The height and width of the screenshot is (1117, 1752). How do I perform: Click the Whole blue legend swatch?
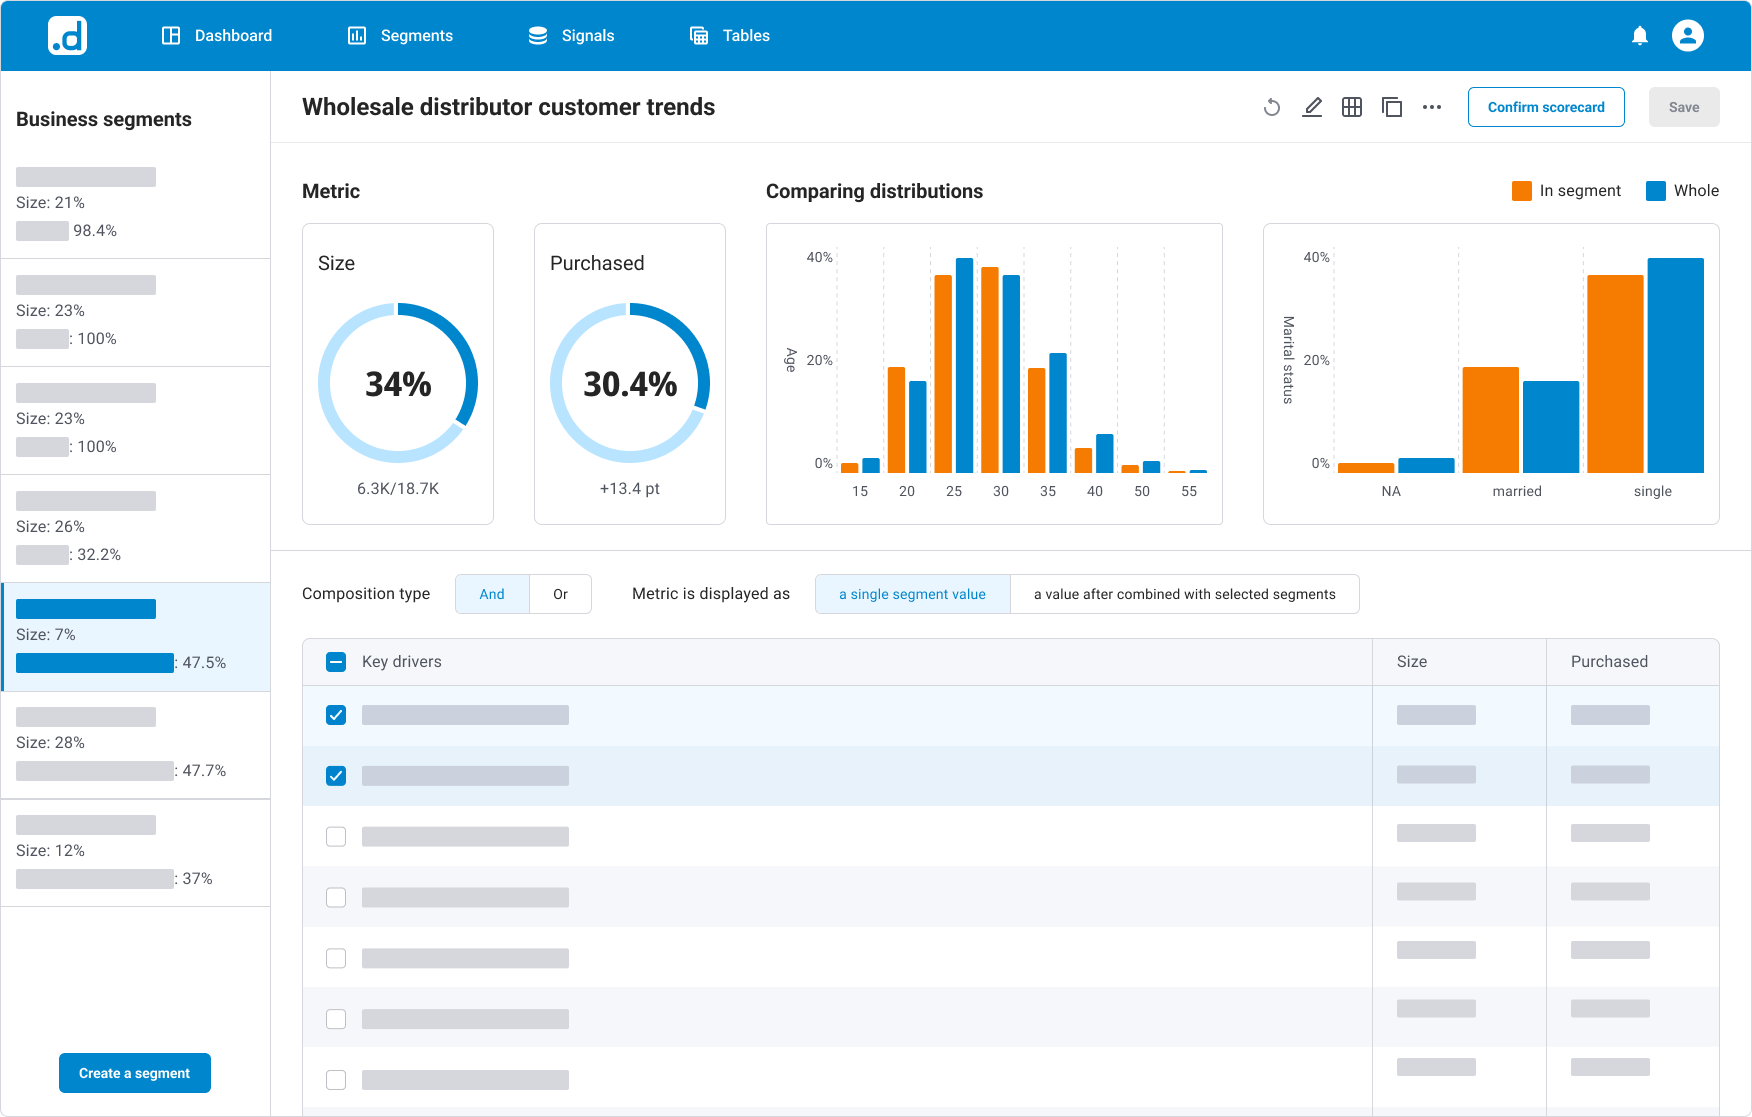1656,191
